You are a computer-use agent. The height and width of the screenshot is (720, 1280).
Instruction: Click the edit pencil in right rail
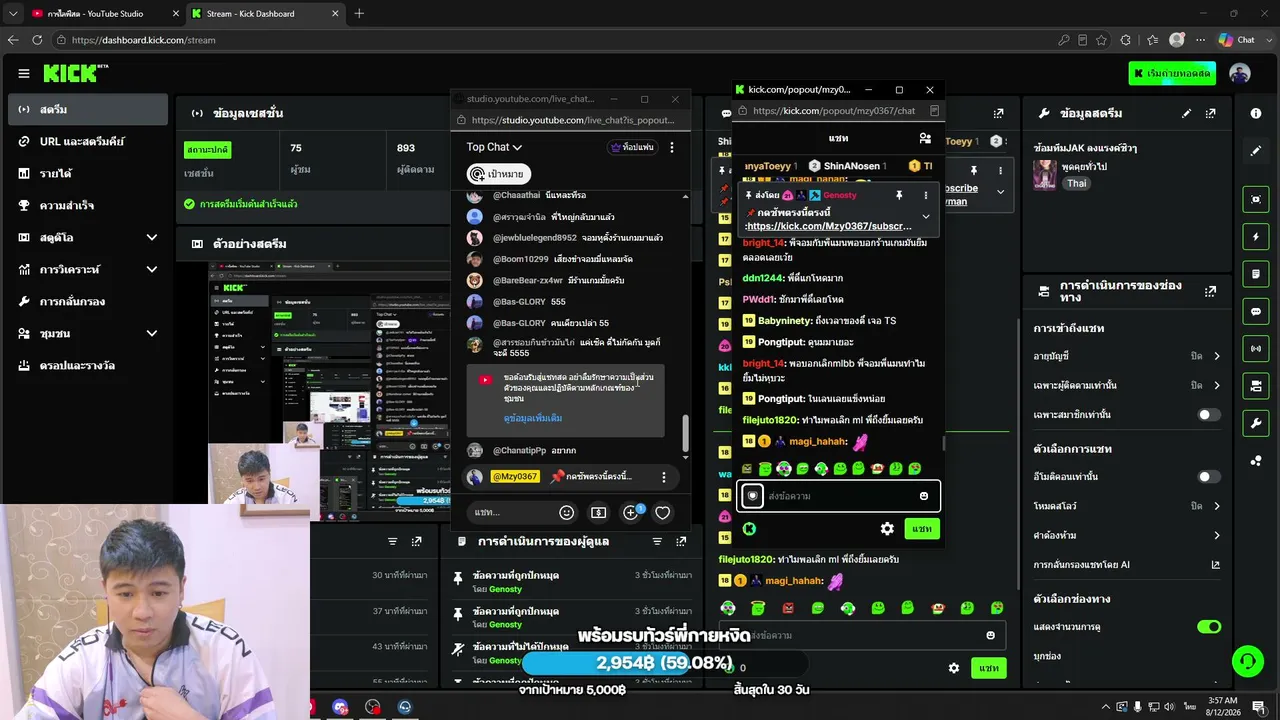[x=1256, y=151]
